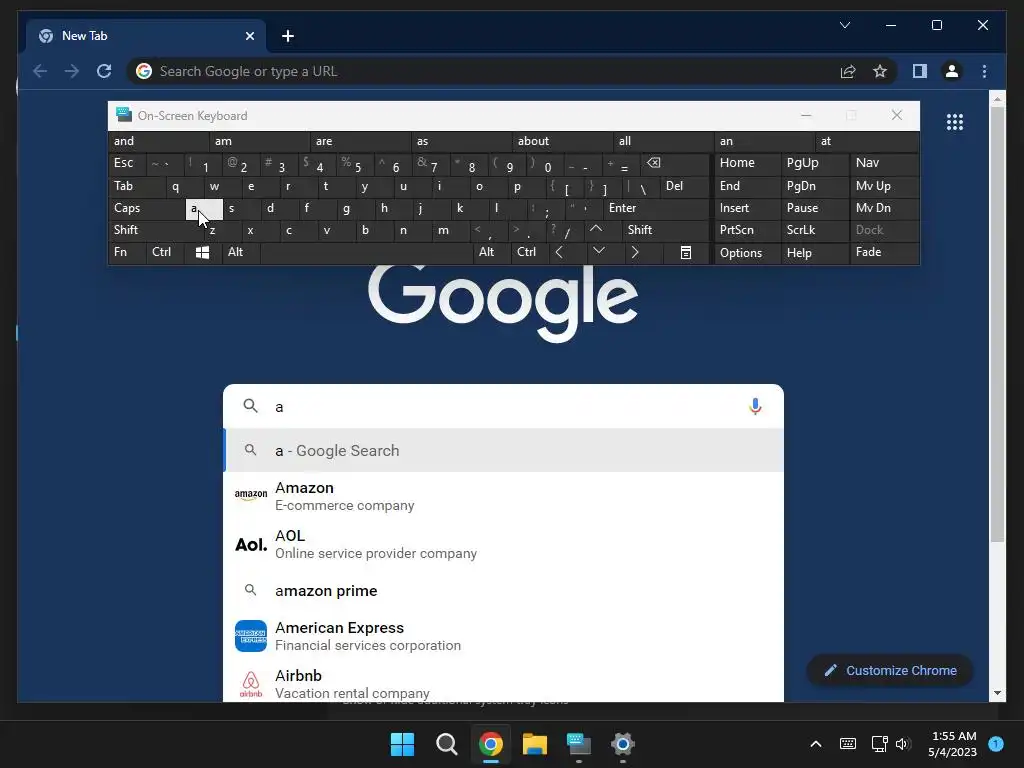Tap the Help key on keyboard
The image size is (1024, 768).
click(x=815, y=253)
